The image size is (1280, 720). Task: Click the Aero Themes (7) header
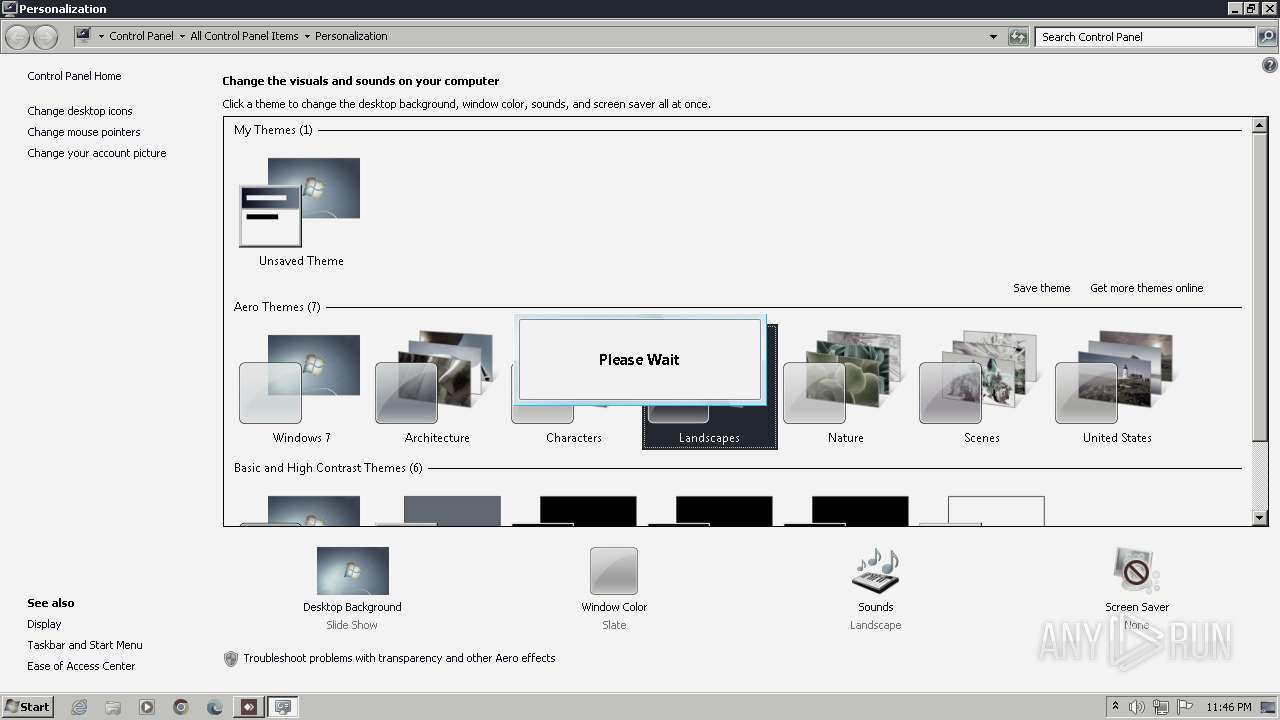point(277,307)
